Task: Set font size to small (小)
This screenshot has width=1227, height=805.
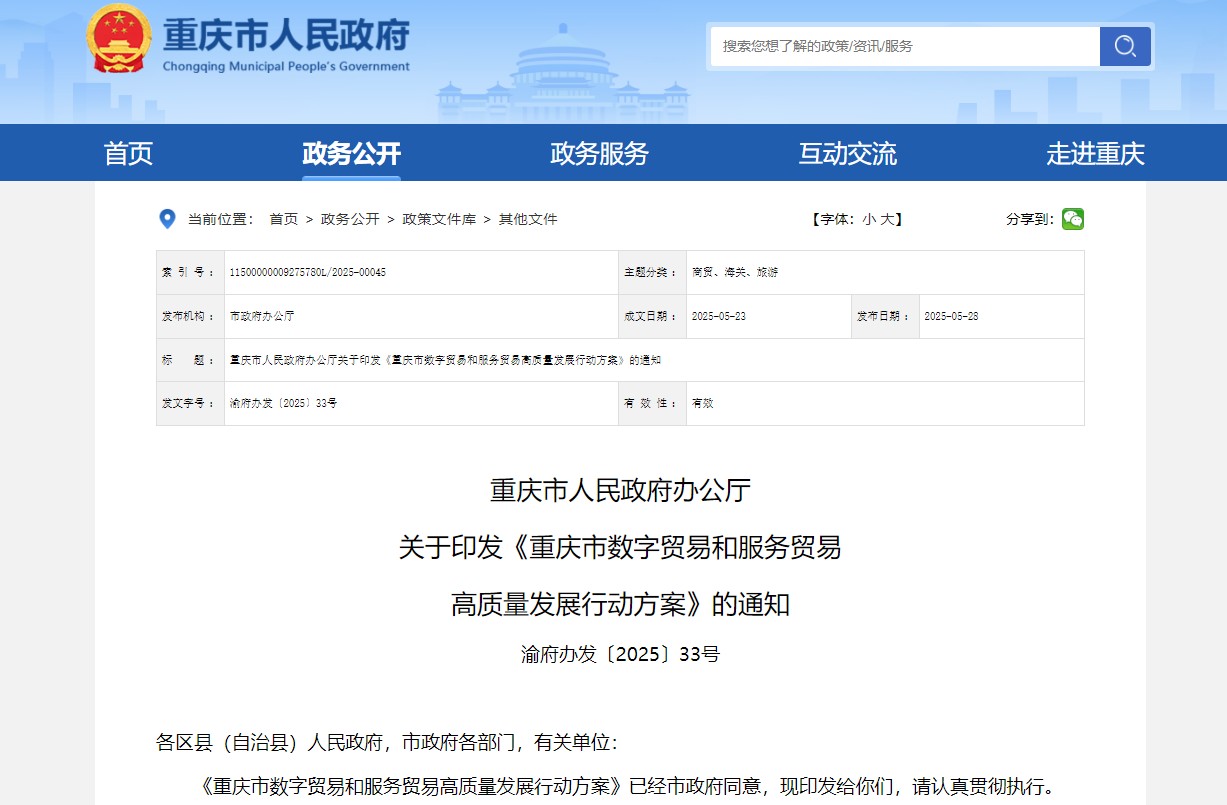Action: tap(869, 219)
